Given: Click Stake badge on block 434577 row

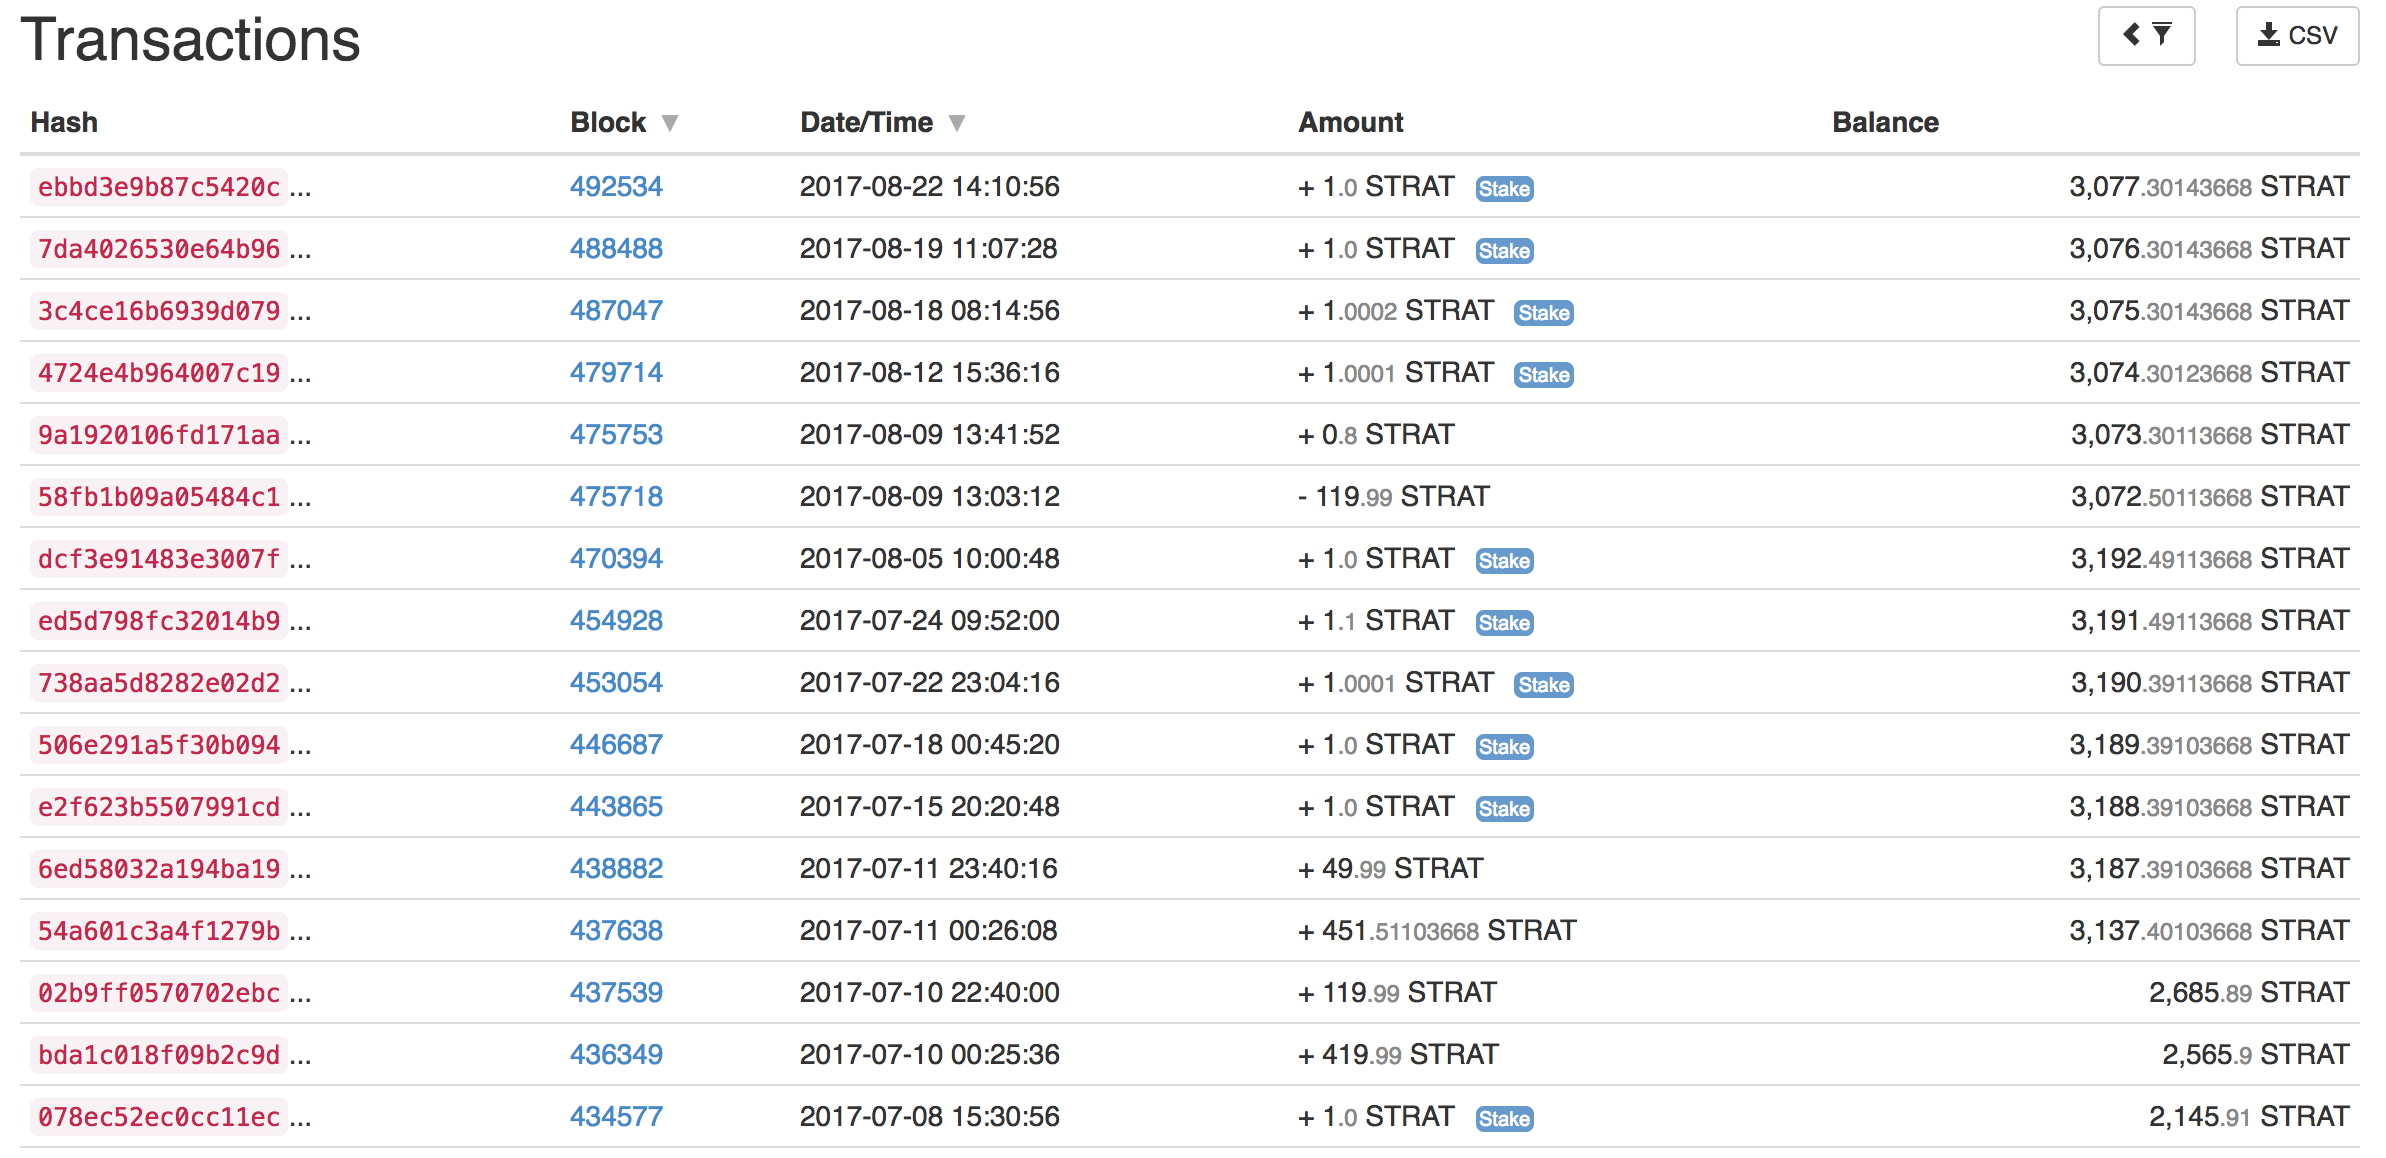Looking at the screenshot, I should (1504, 1119).
